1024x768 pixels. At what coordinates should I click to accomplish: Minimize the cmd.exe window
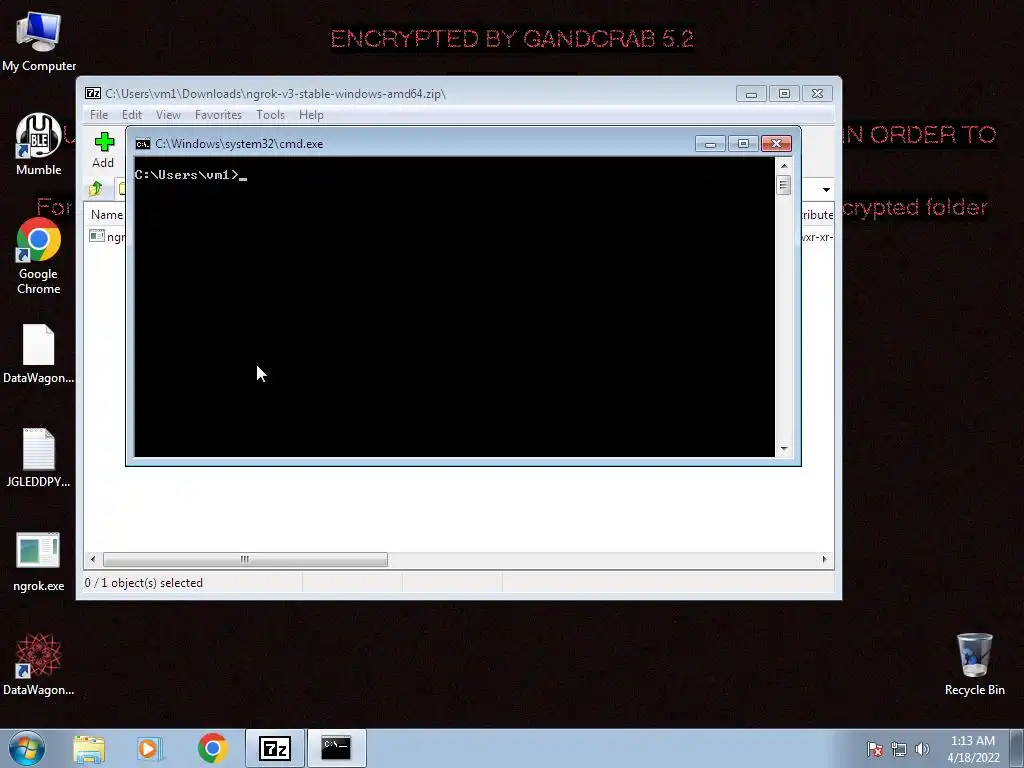710,144
